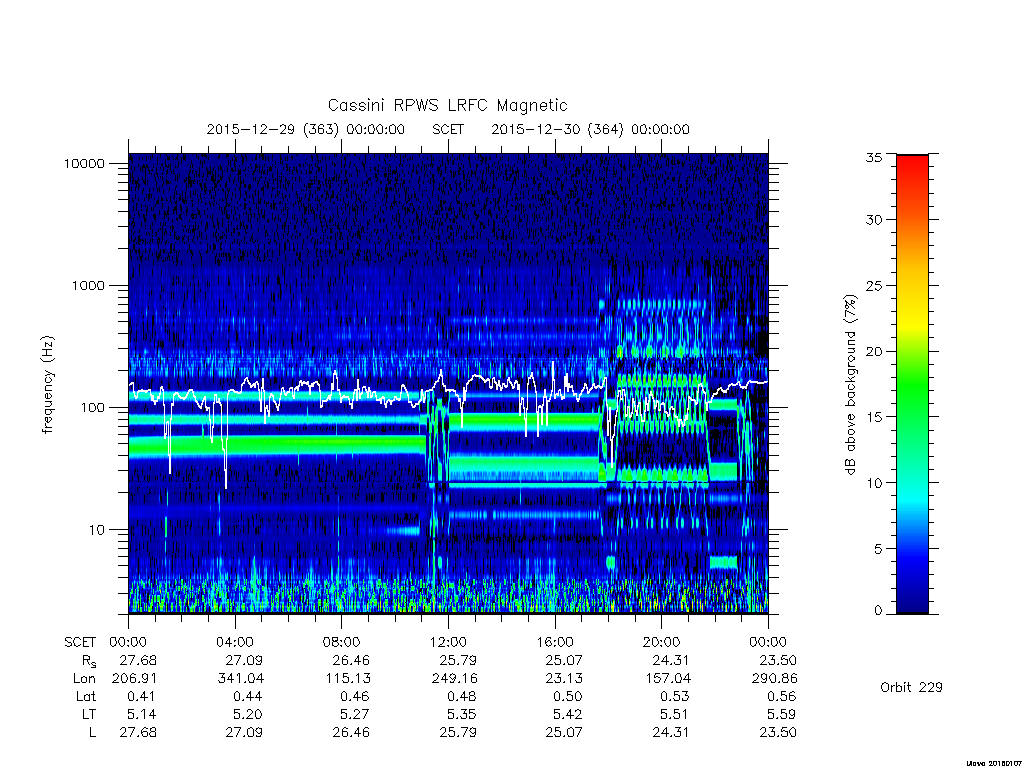
Task: Click the Lon value 23.13
Action: click(x=564, y=679)
